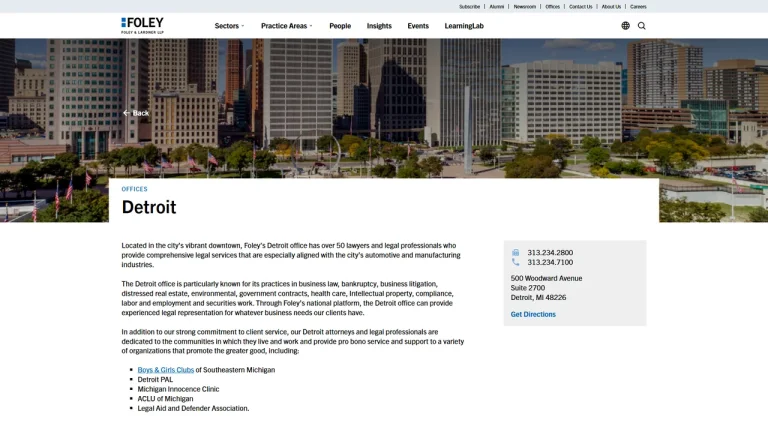Screen dimensions: 768x432
Task: Click the Detroit PAL list item
Action: click(155, 380)
